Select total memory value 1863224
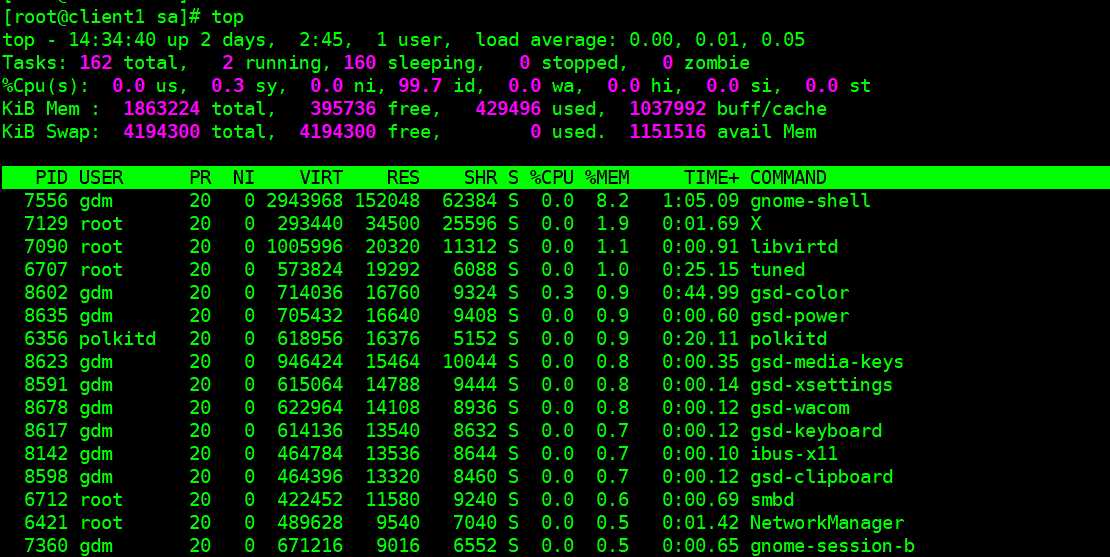 pyautogui.click(x=161, y=109)
